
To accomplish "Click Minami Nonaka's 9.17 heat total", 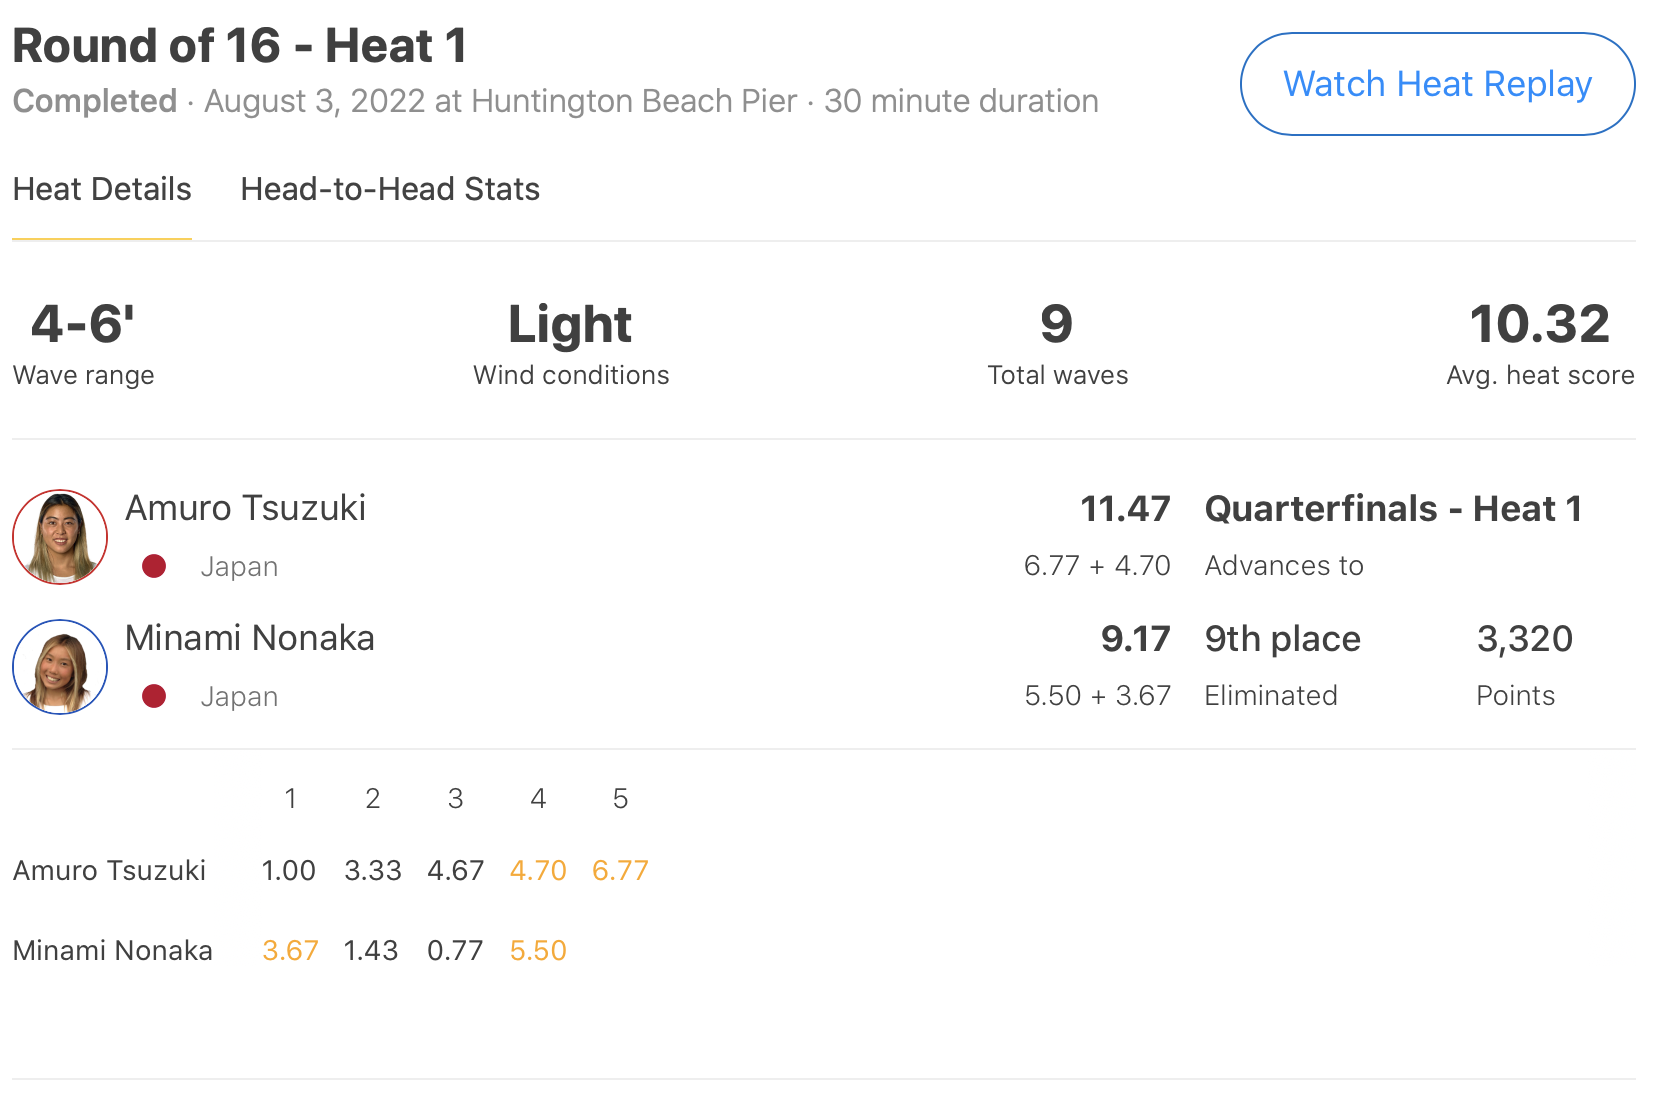I will [x=1135, y=639].
